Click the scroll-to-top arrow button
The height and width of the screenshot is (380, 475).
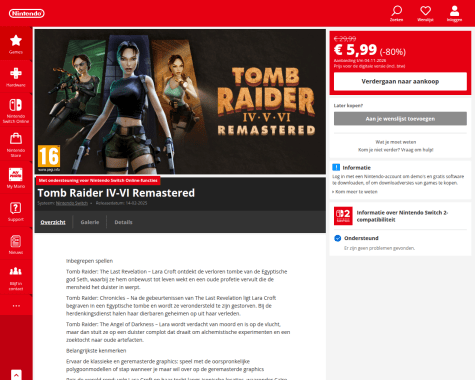pos(16,374)
